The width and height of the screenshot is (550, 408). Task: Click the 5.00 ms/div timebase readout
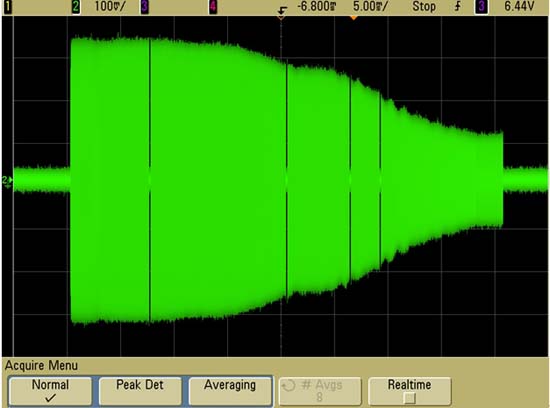coord(370,6)
